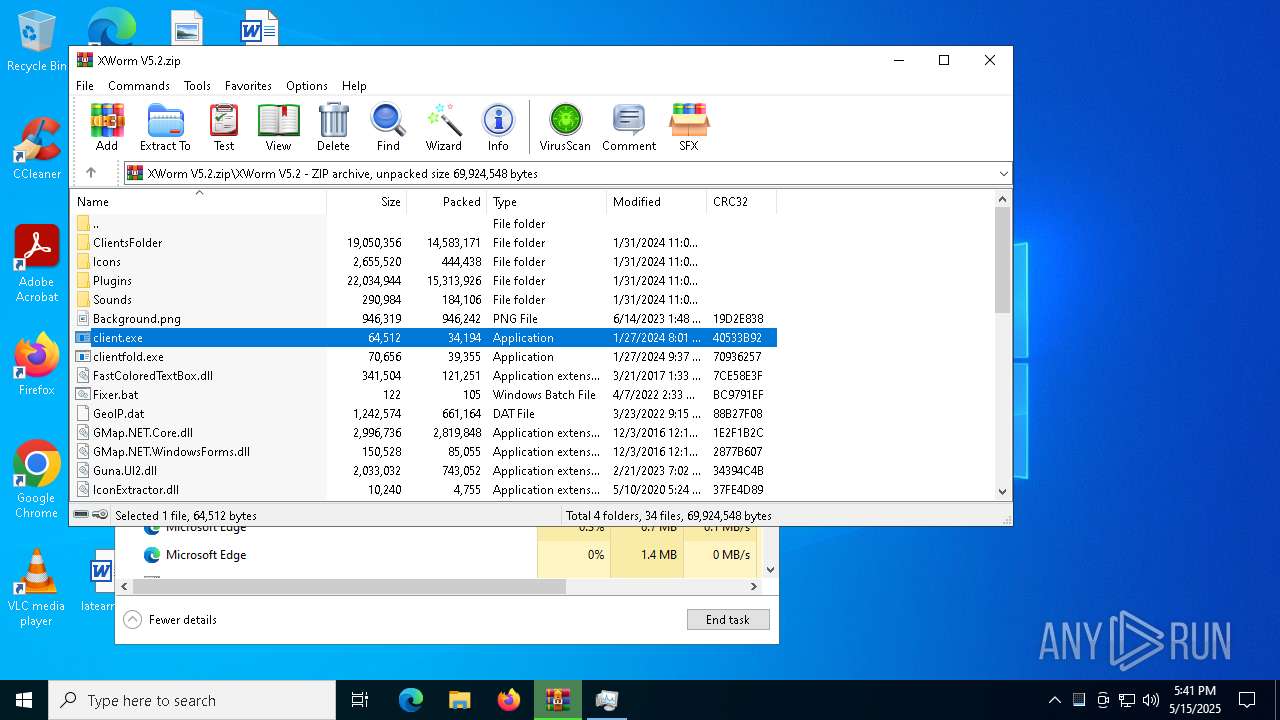Select Microsoft Edge process in Task Manager
The width and height of the screenshot is (1280, 720).
pyautogui.click(x=206, y=555)
